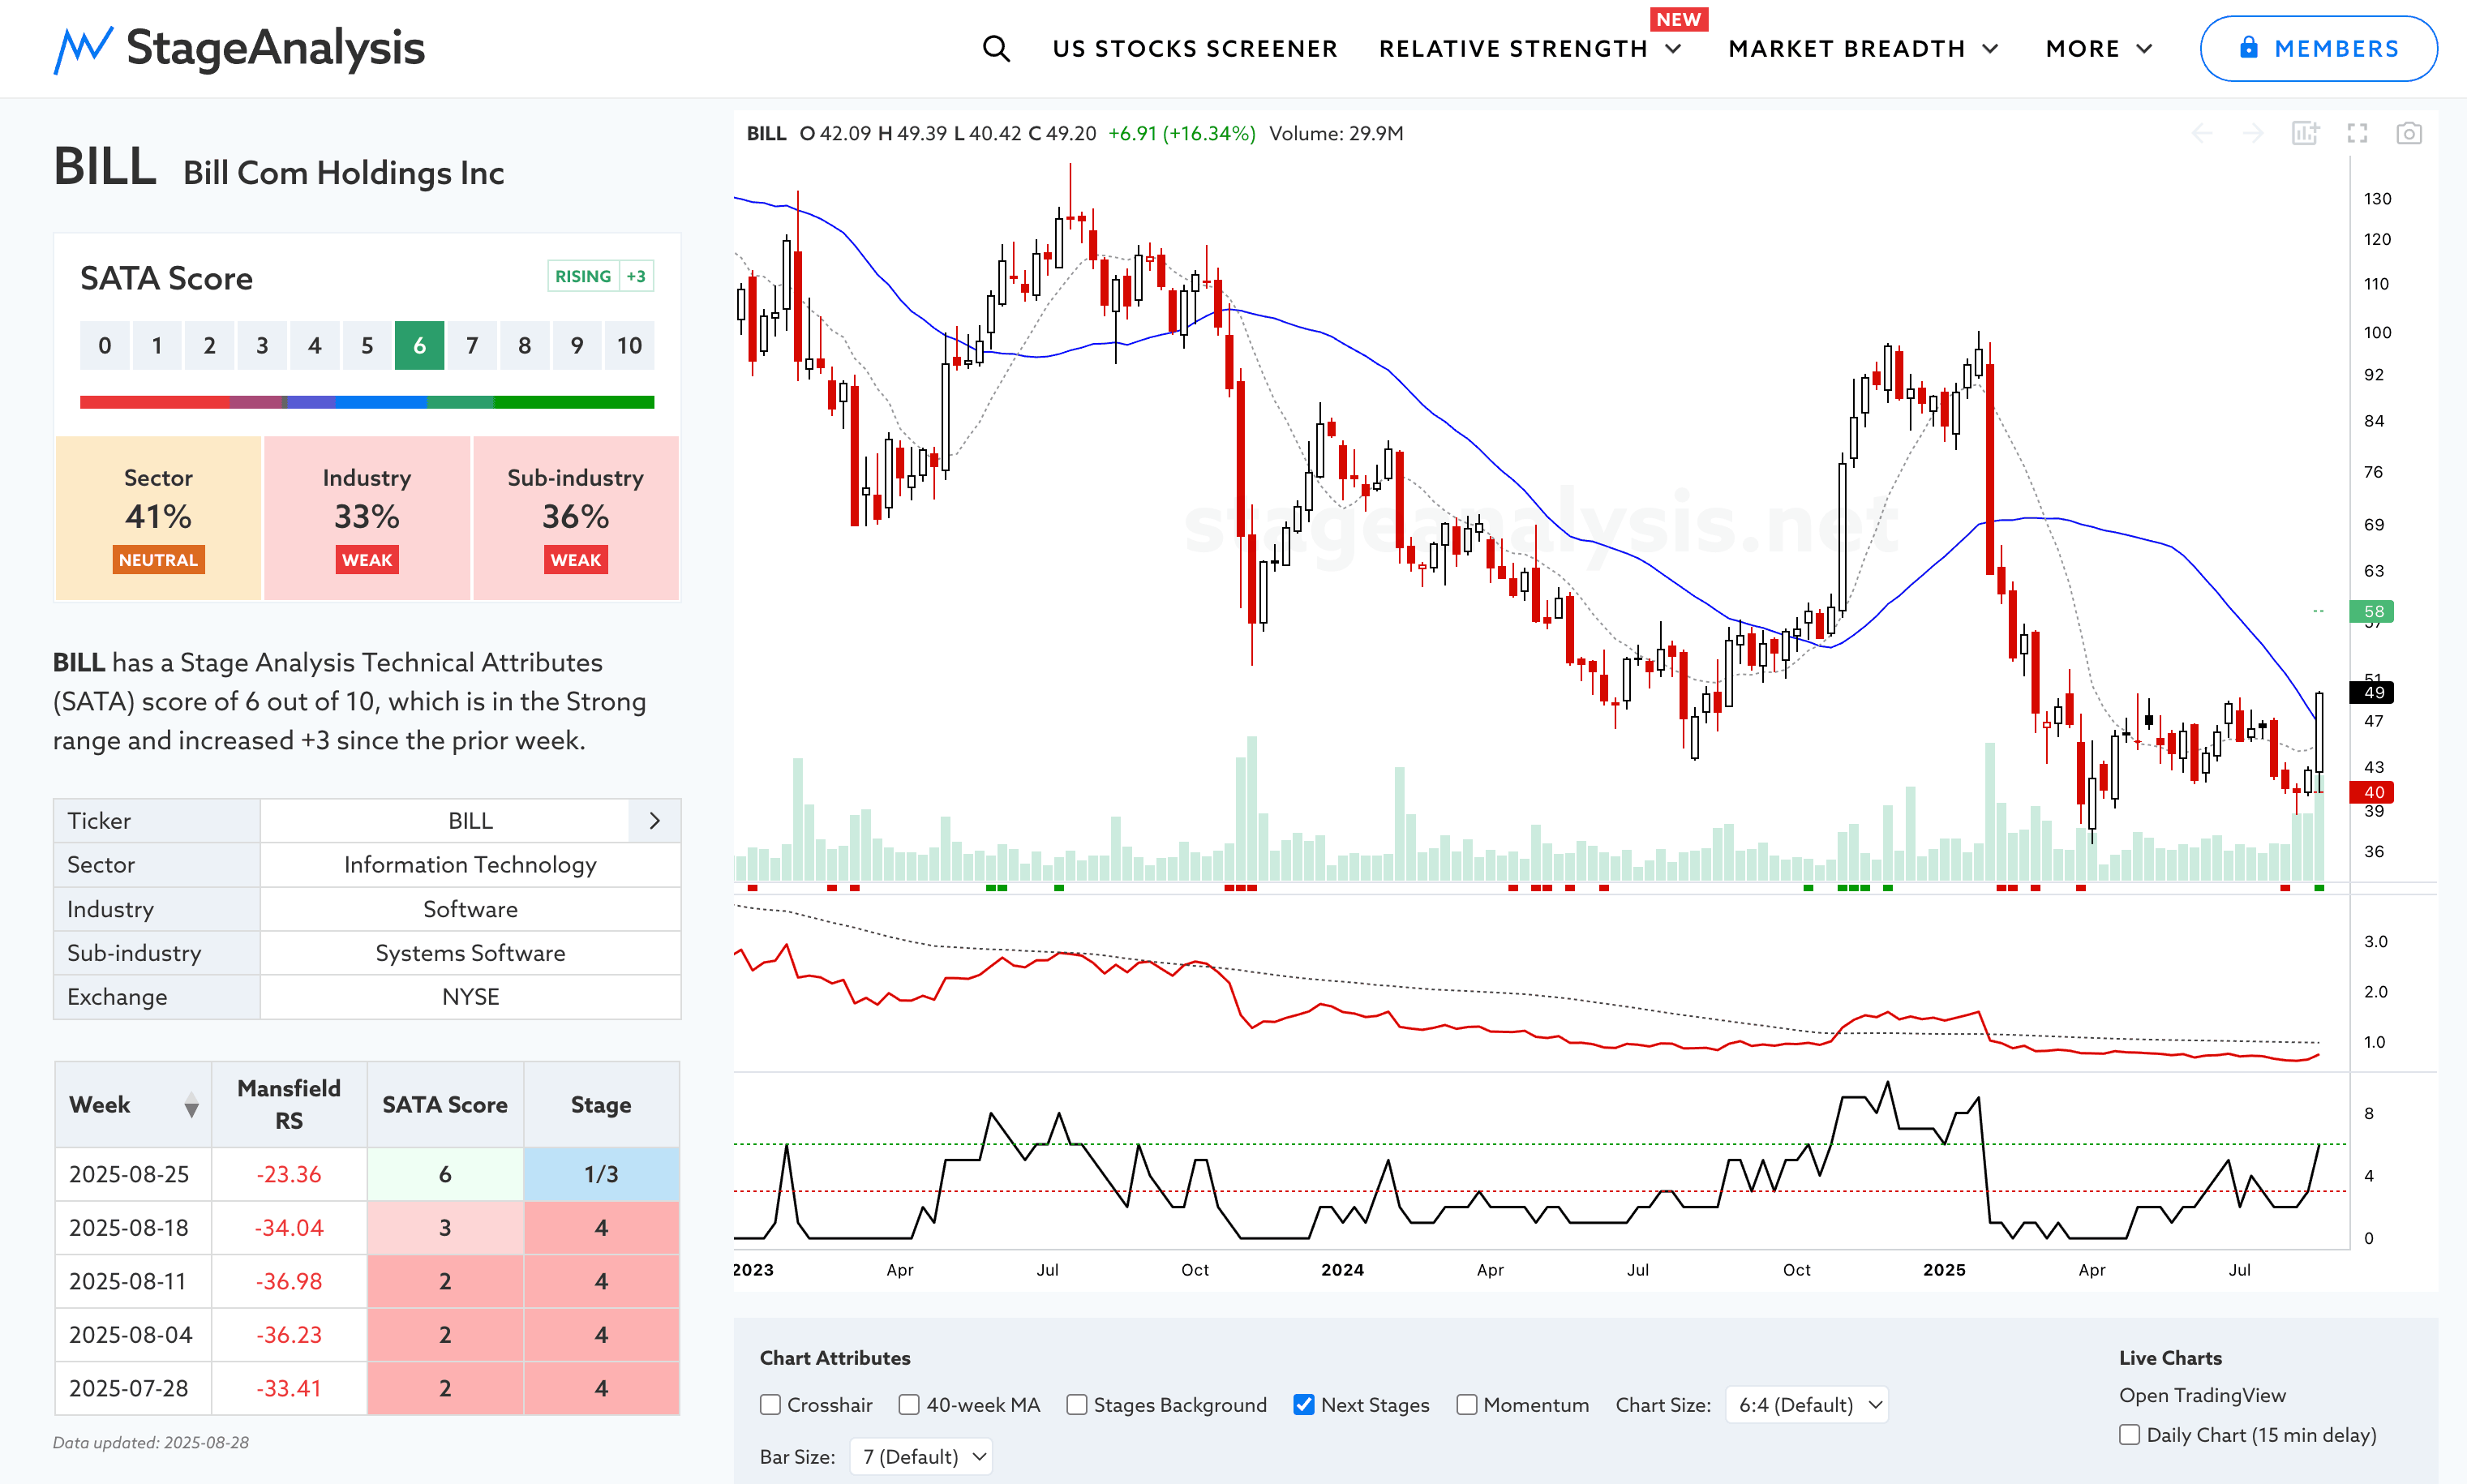Click the Stage column header

tap(601, 1105)
